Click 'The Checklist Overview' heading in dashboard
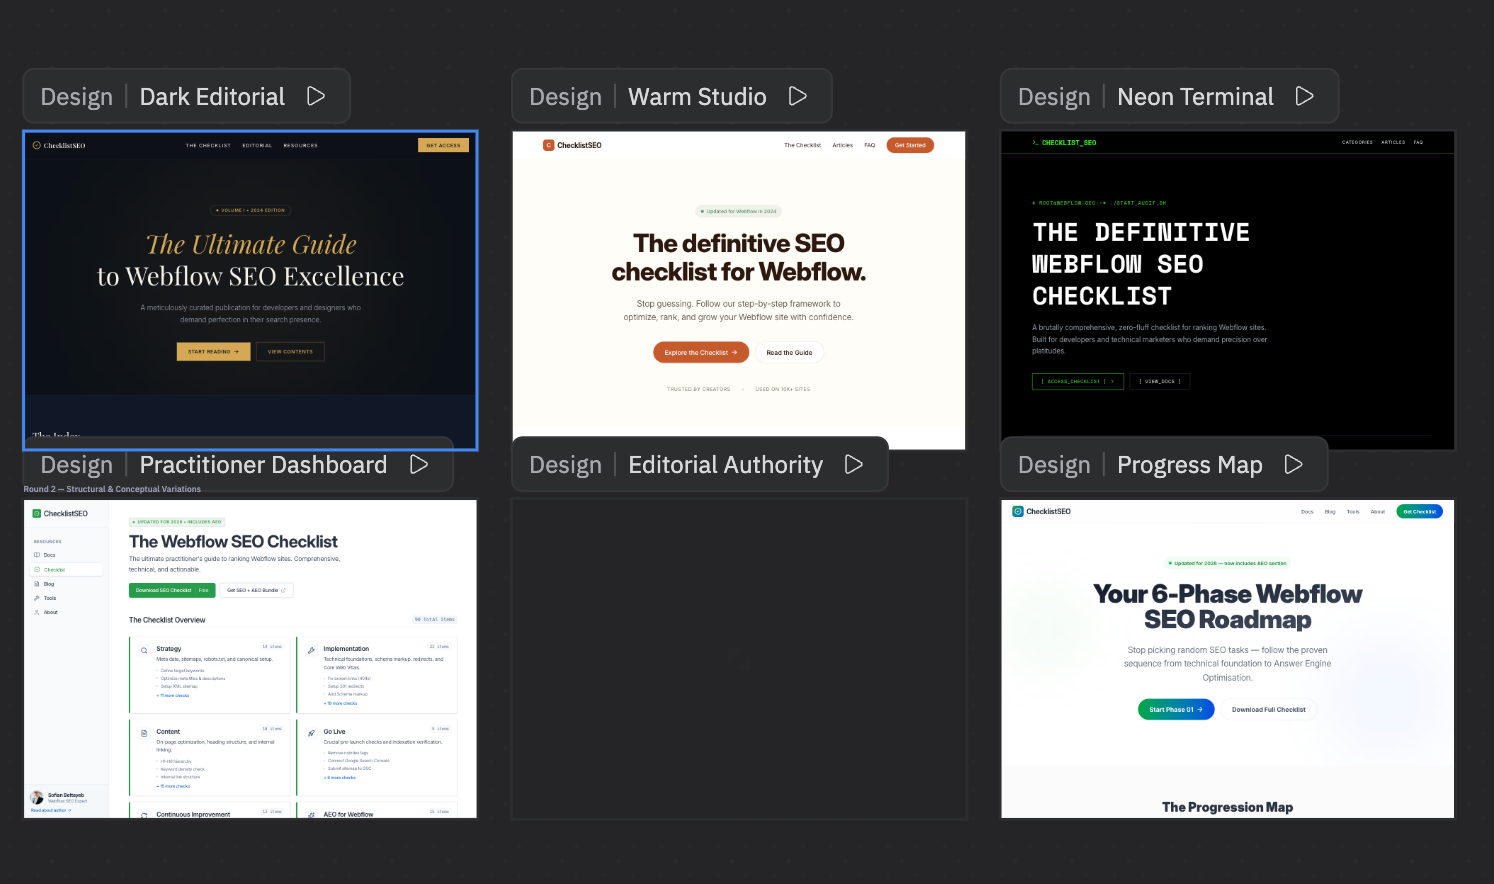1494x884 pixels. [x=167, y=620]
